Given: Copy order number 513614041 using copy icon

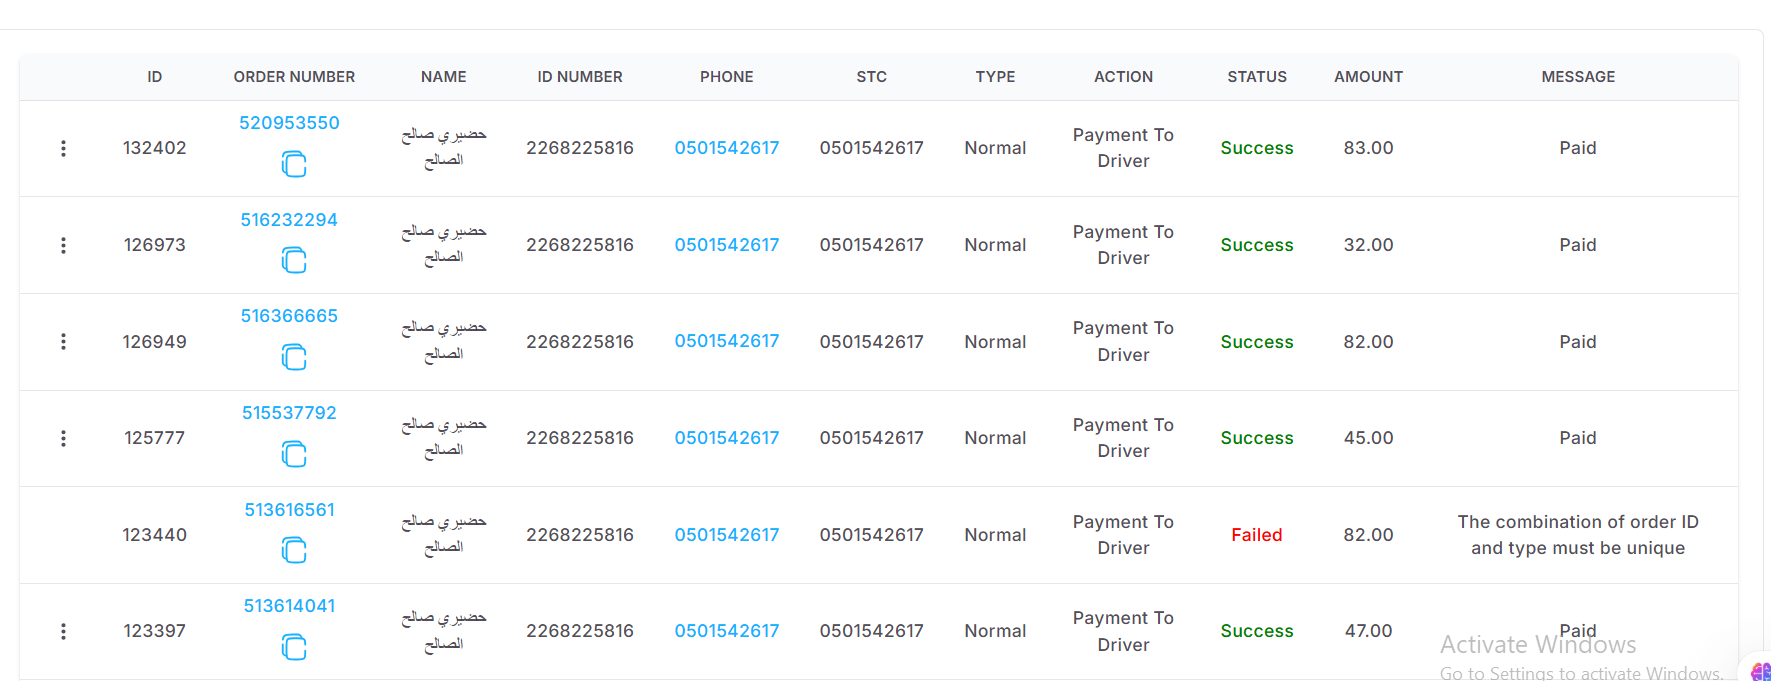Looking at the screenshot, I should coord(293,647).
